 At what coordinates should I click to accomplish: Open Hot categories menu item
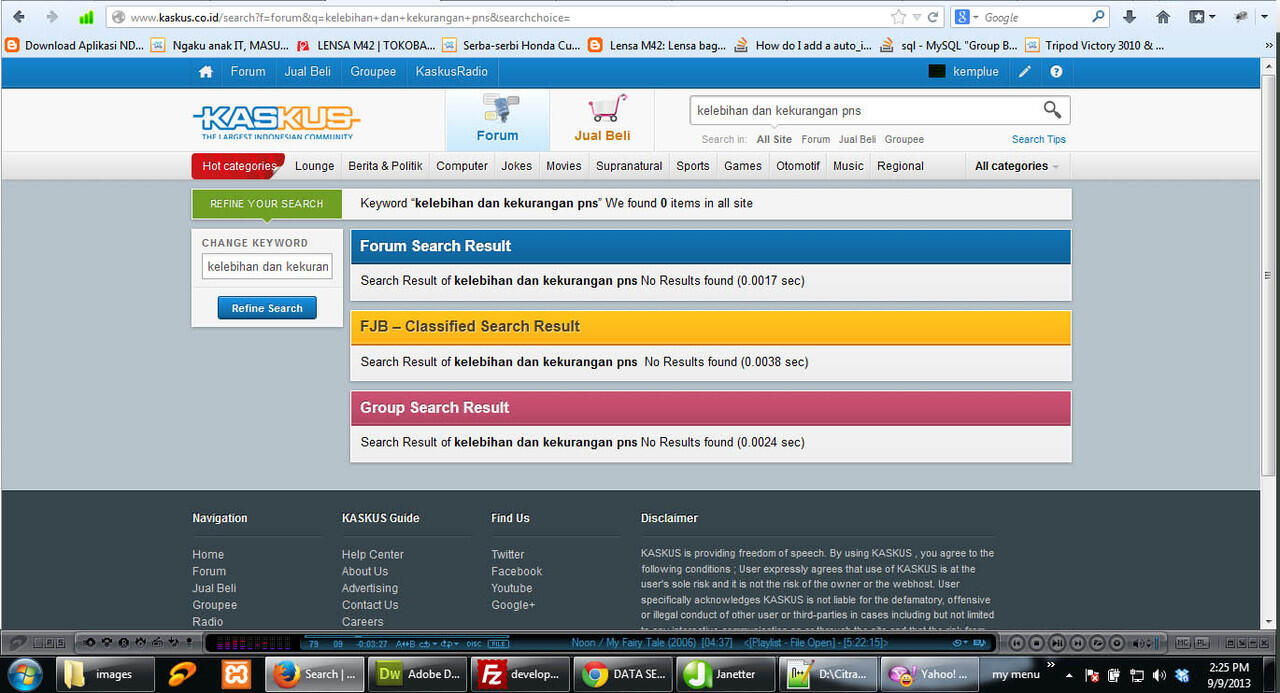point(238,166)
